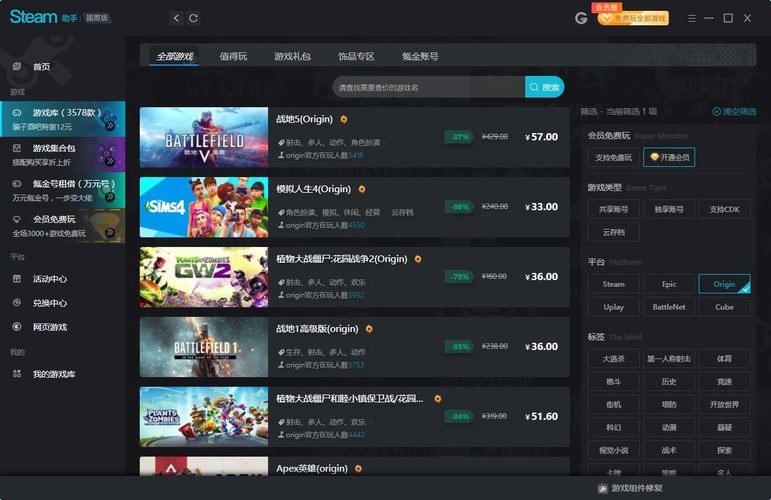Focus the game name search field
Screen dimensions: 771x500
[x=429, y=87]
